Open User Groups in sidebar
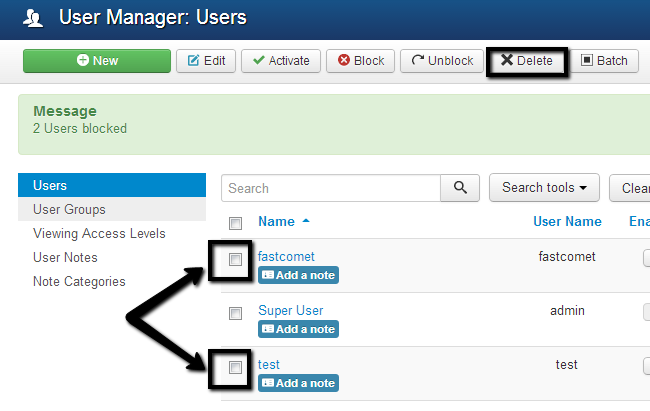The width and height of the screenshot is (650, 411). click(69, 209)
